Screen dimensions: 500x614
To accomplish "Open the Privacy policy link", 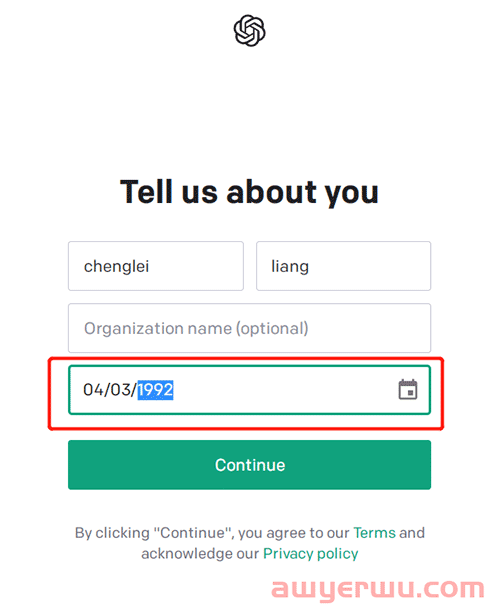I will point(310,554).
